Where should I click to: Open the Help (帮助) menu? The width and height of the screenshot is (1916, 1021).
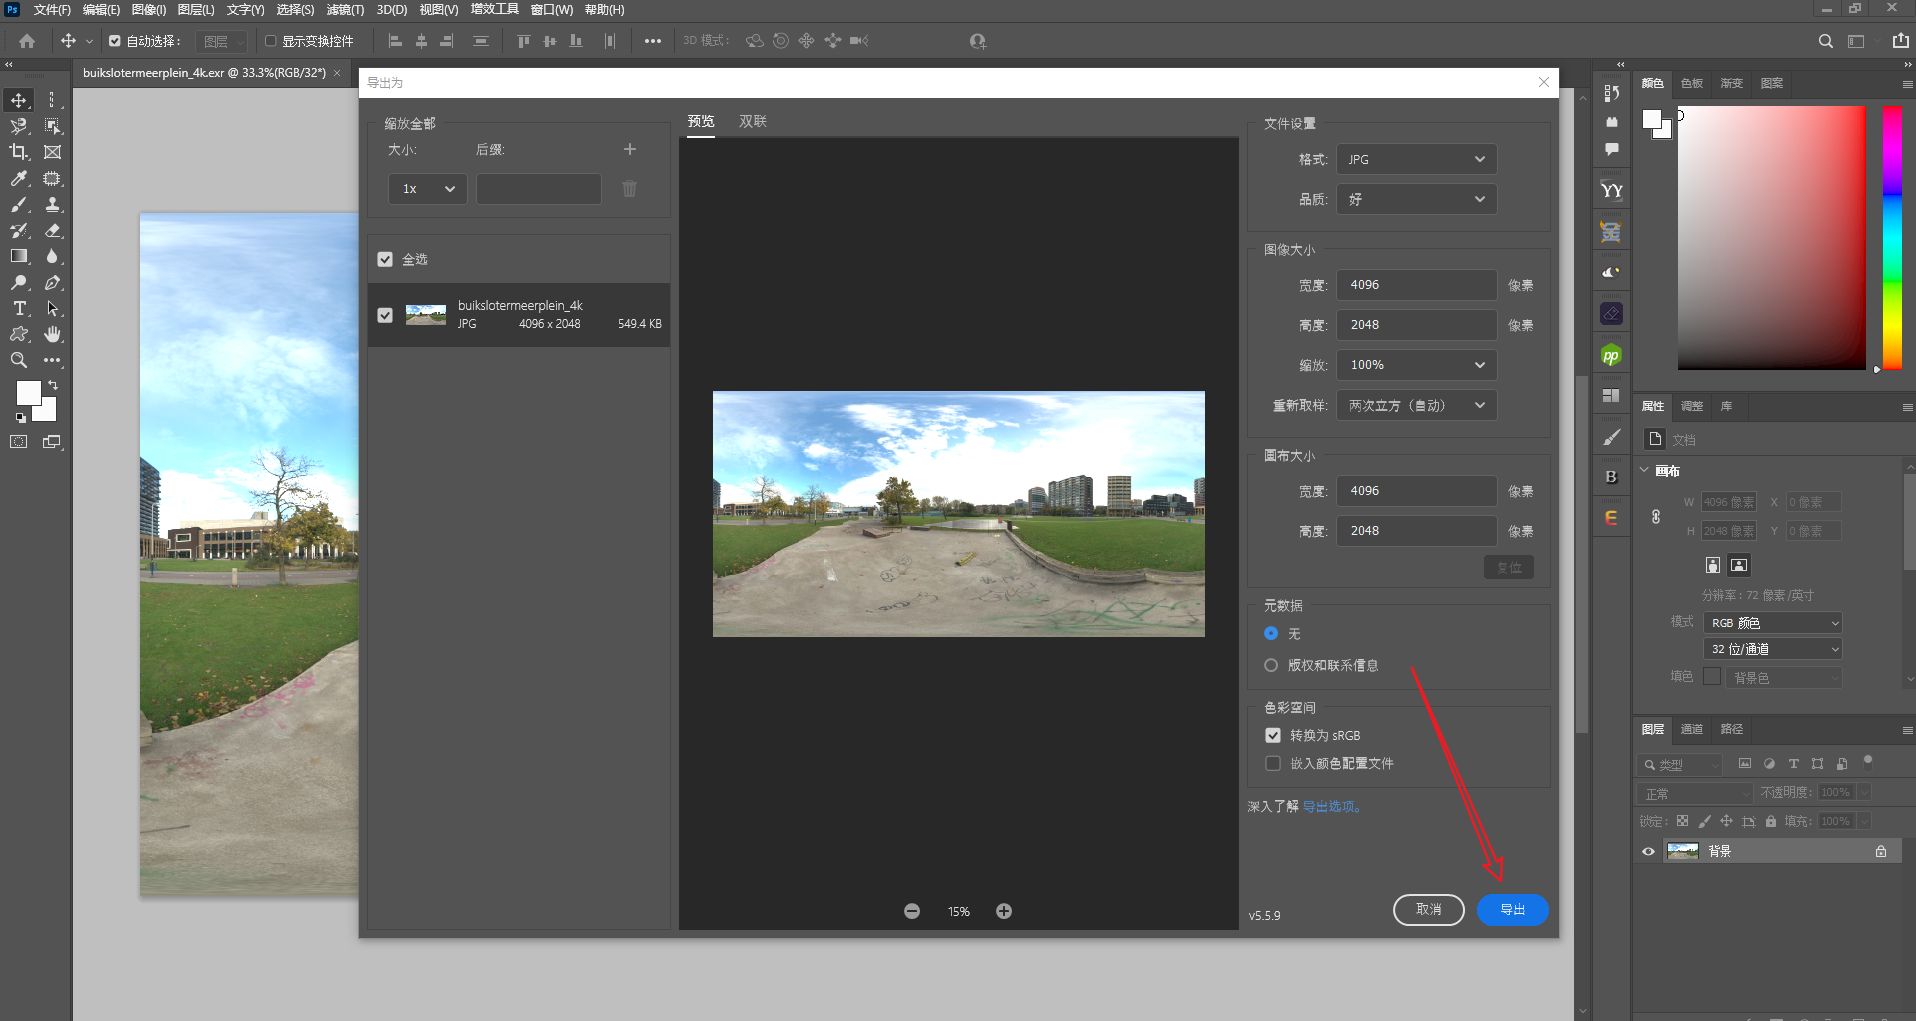click(x=604, y=10)
